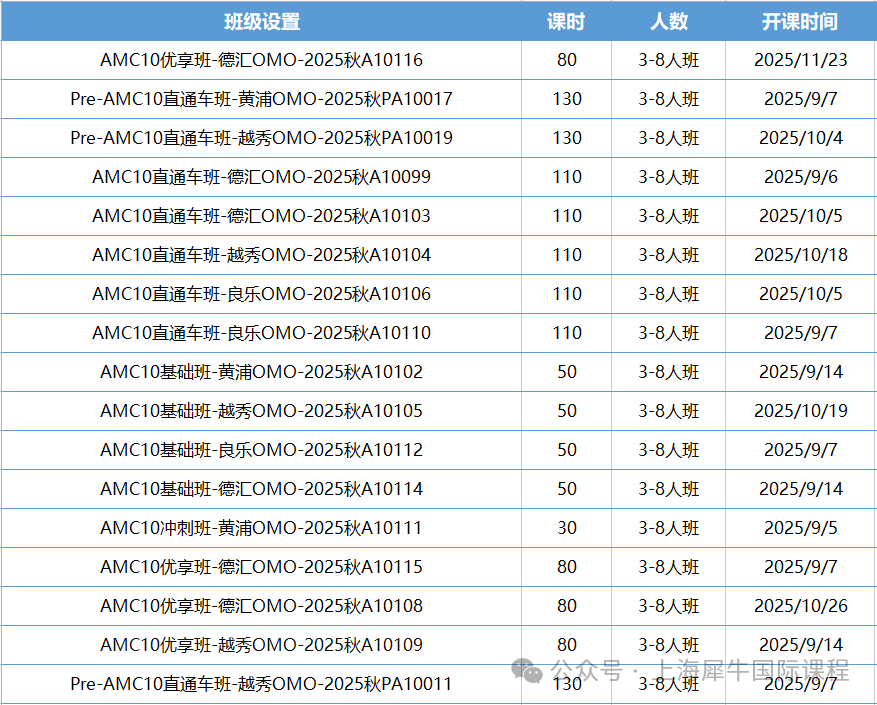Viewport: 877px width, 705px height.
Task: Click 110 hours in the A10099 row
Action: [x=567, y=177]
